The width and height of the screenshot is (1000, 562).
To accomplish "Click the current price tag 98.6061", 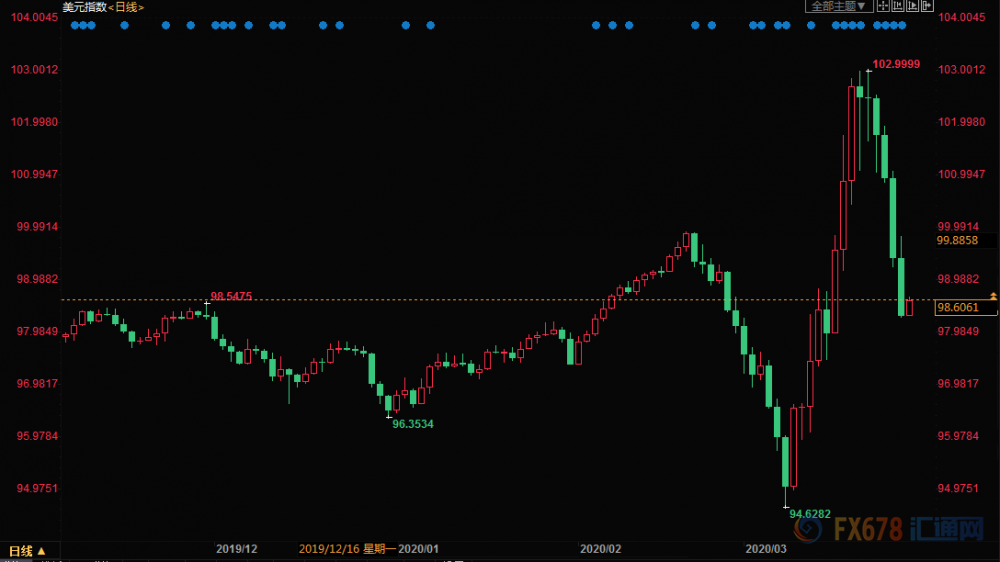I will pyautogui.click(x=965, y=307).
